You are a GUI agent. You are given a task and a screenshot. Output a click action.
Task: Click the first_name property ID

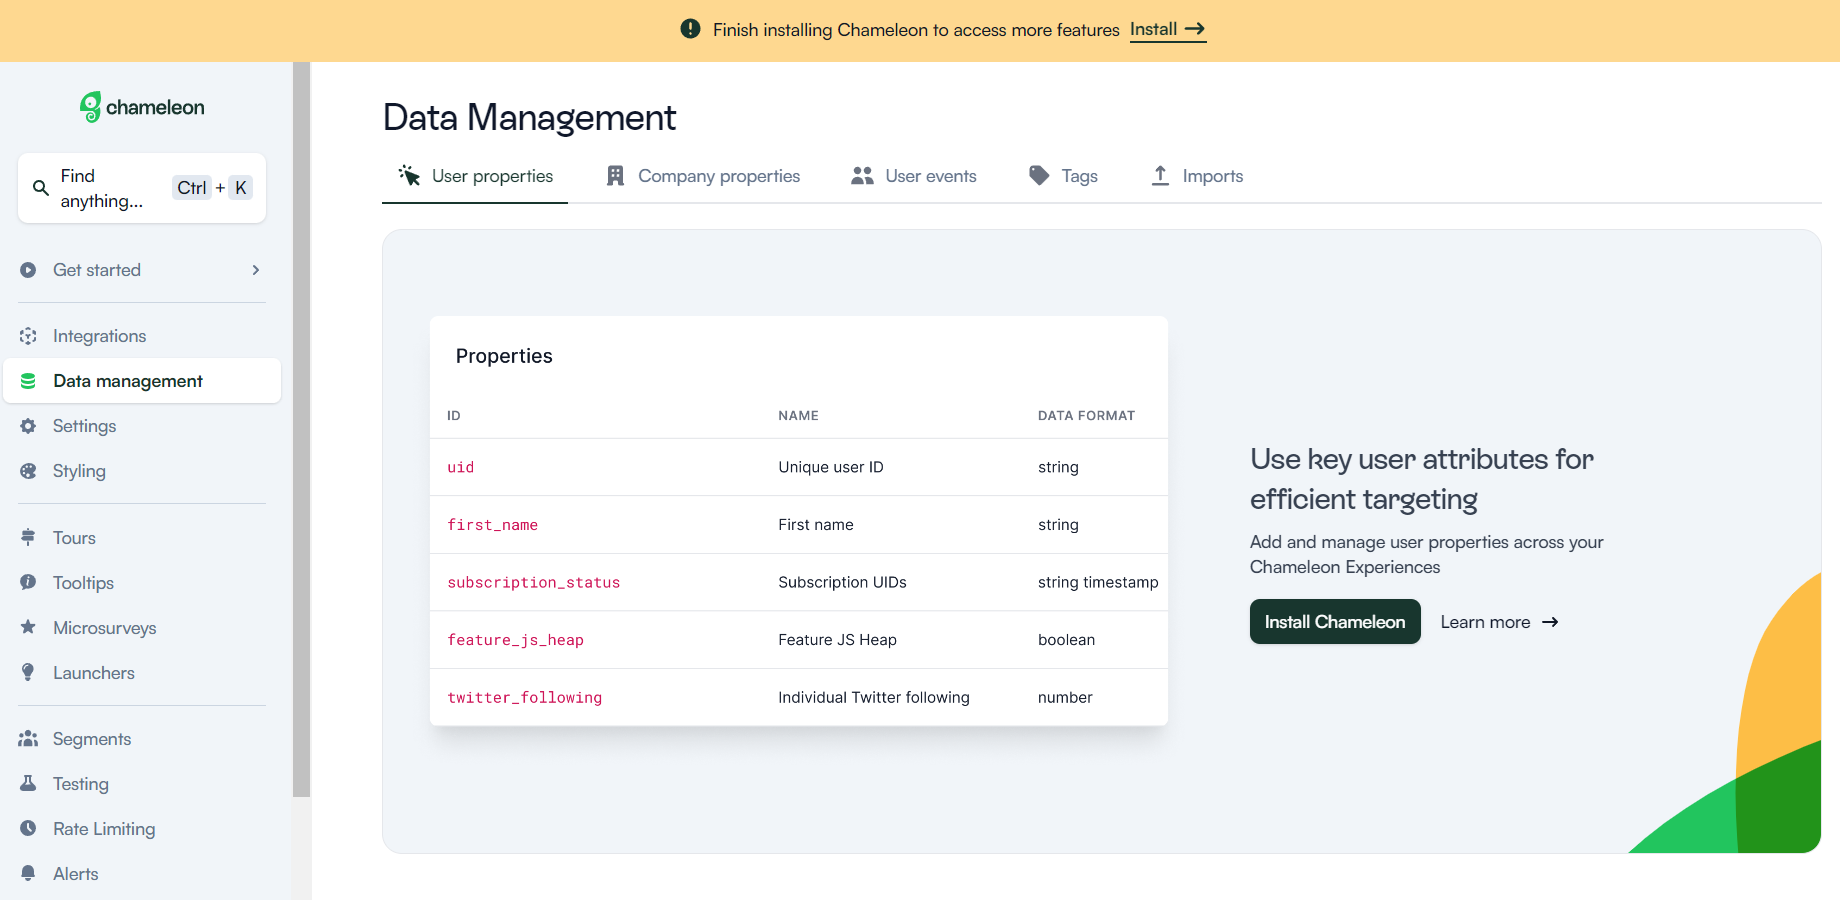coord(493,525)
